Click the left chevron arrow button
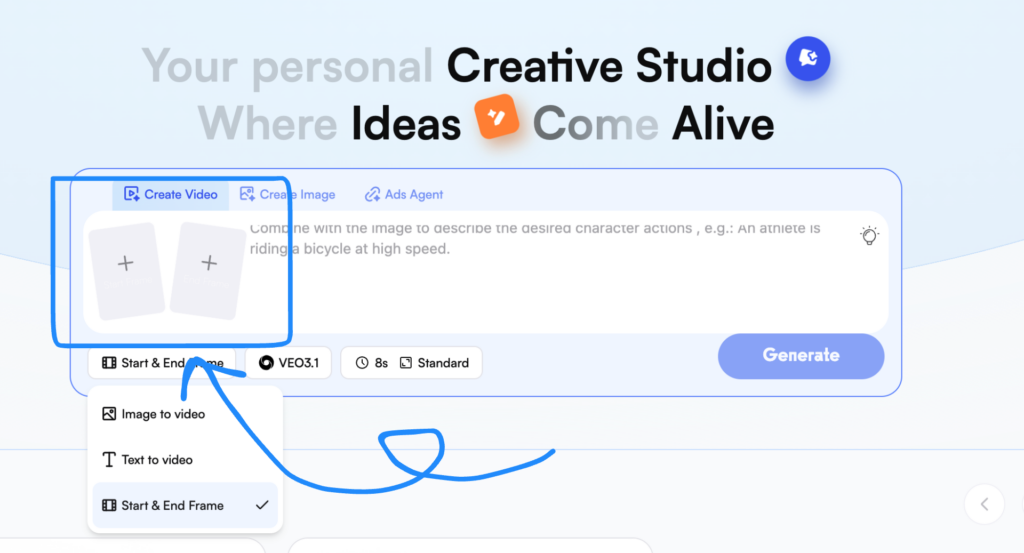 [x=984, y=505]
